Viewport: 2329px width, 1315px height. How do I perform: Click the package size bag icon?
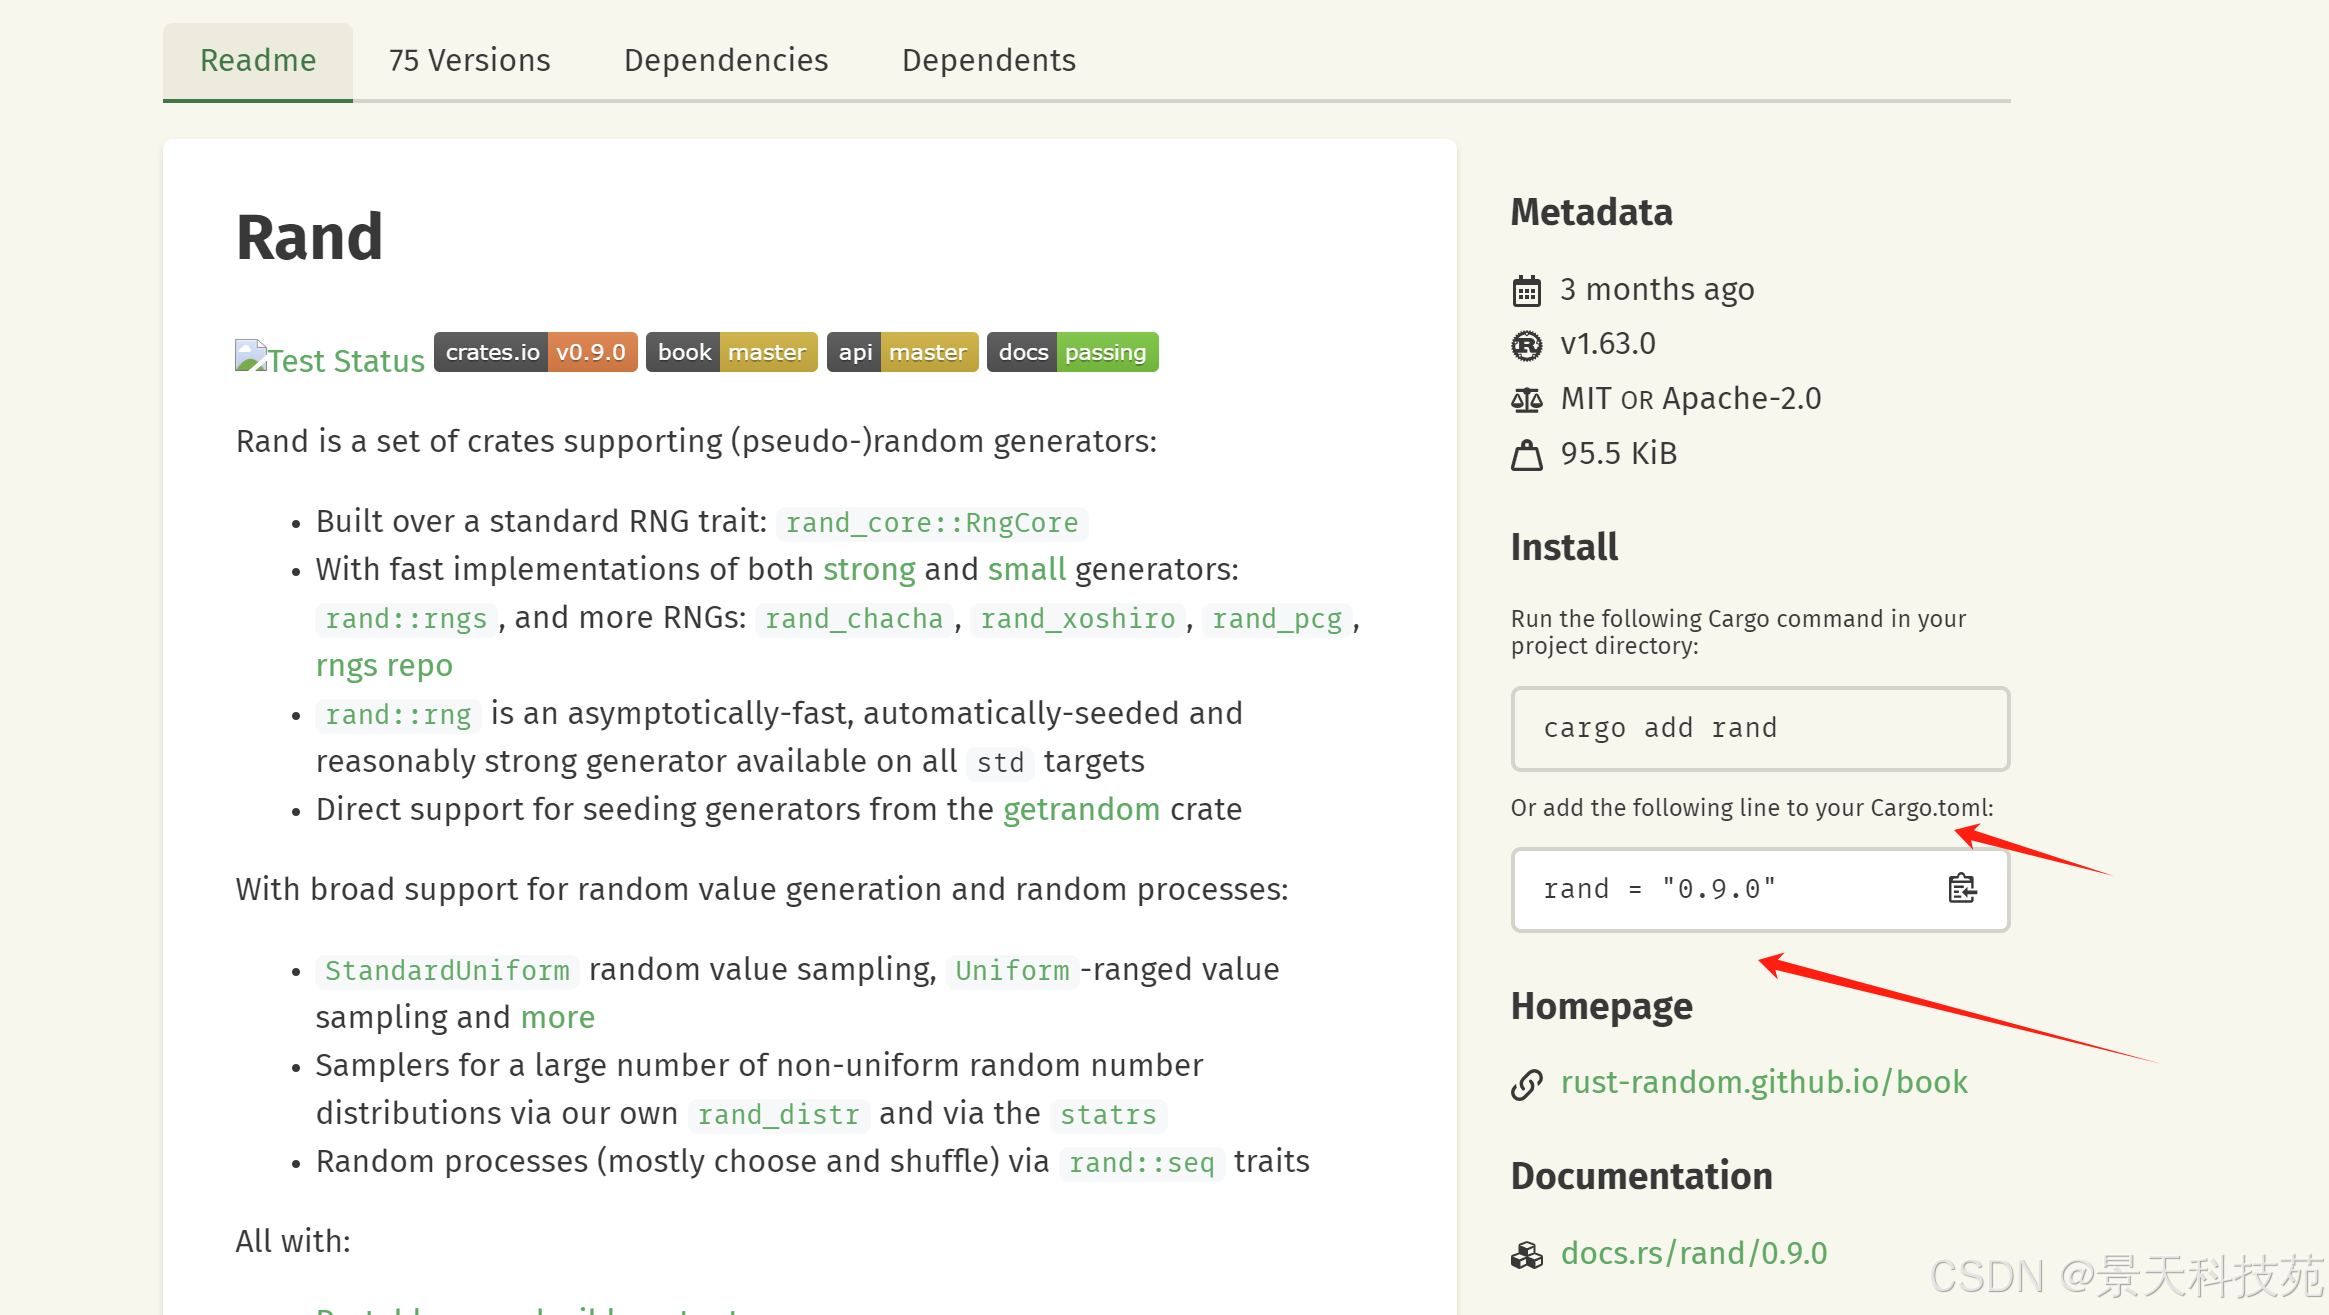[x=1526, y=455]
